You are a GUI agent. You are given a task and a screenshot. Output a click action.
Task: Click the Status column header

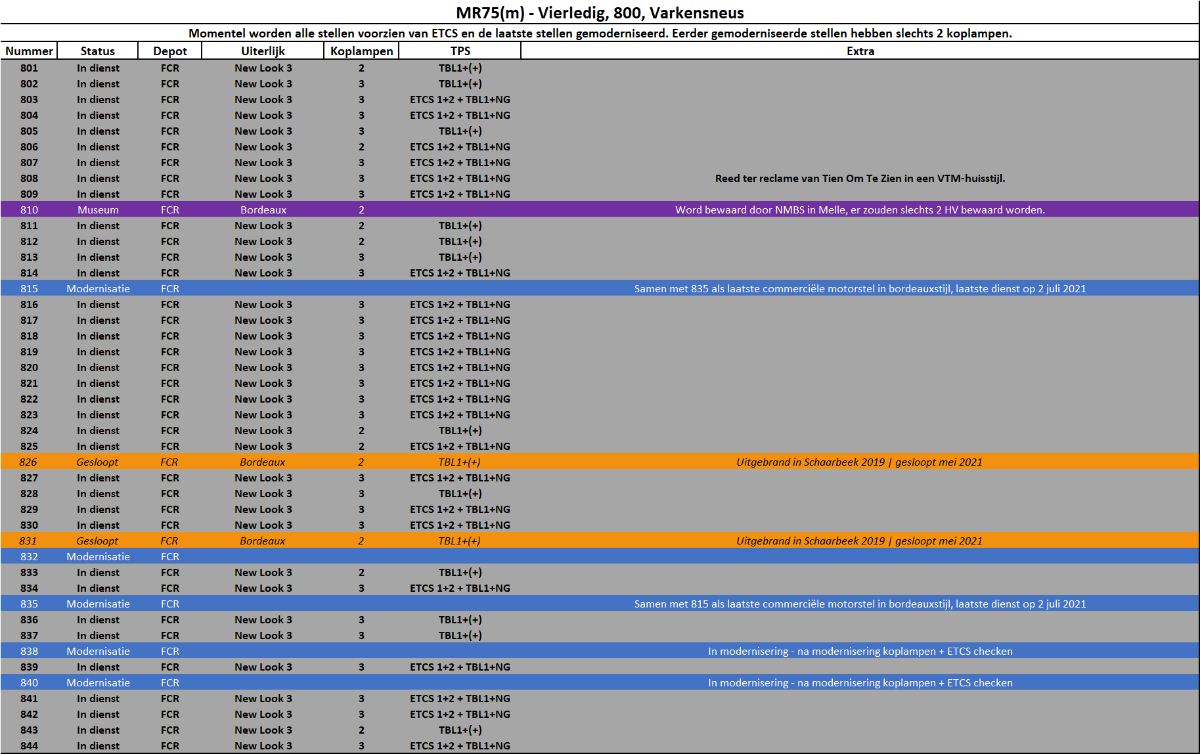[x=97, y=51]
